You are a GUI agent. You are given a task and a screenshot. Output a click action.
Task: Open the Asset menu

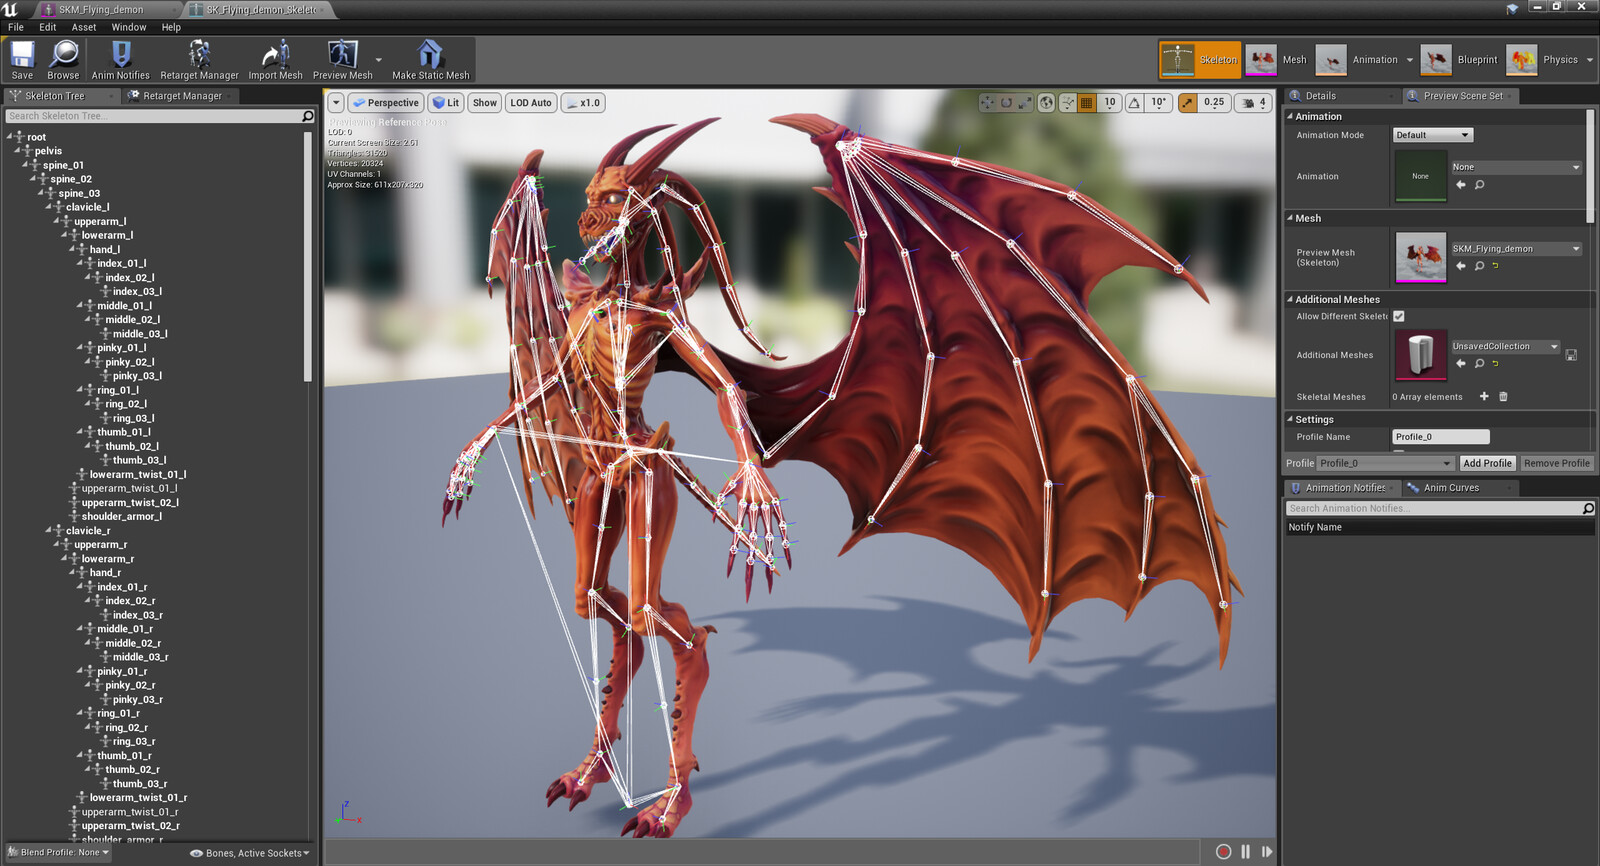click(84, 27)
